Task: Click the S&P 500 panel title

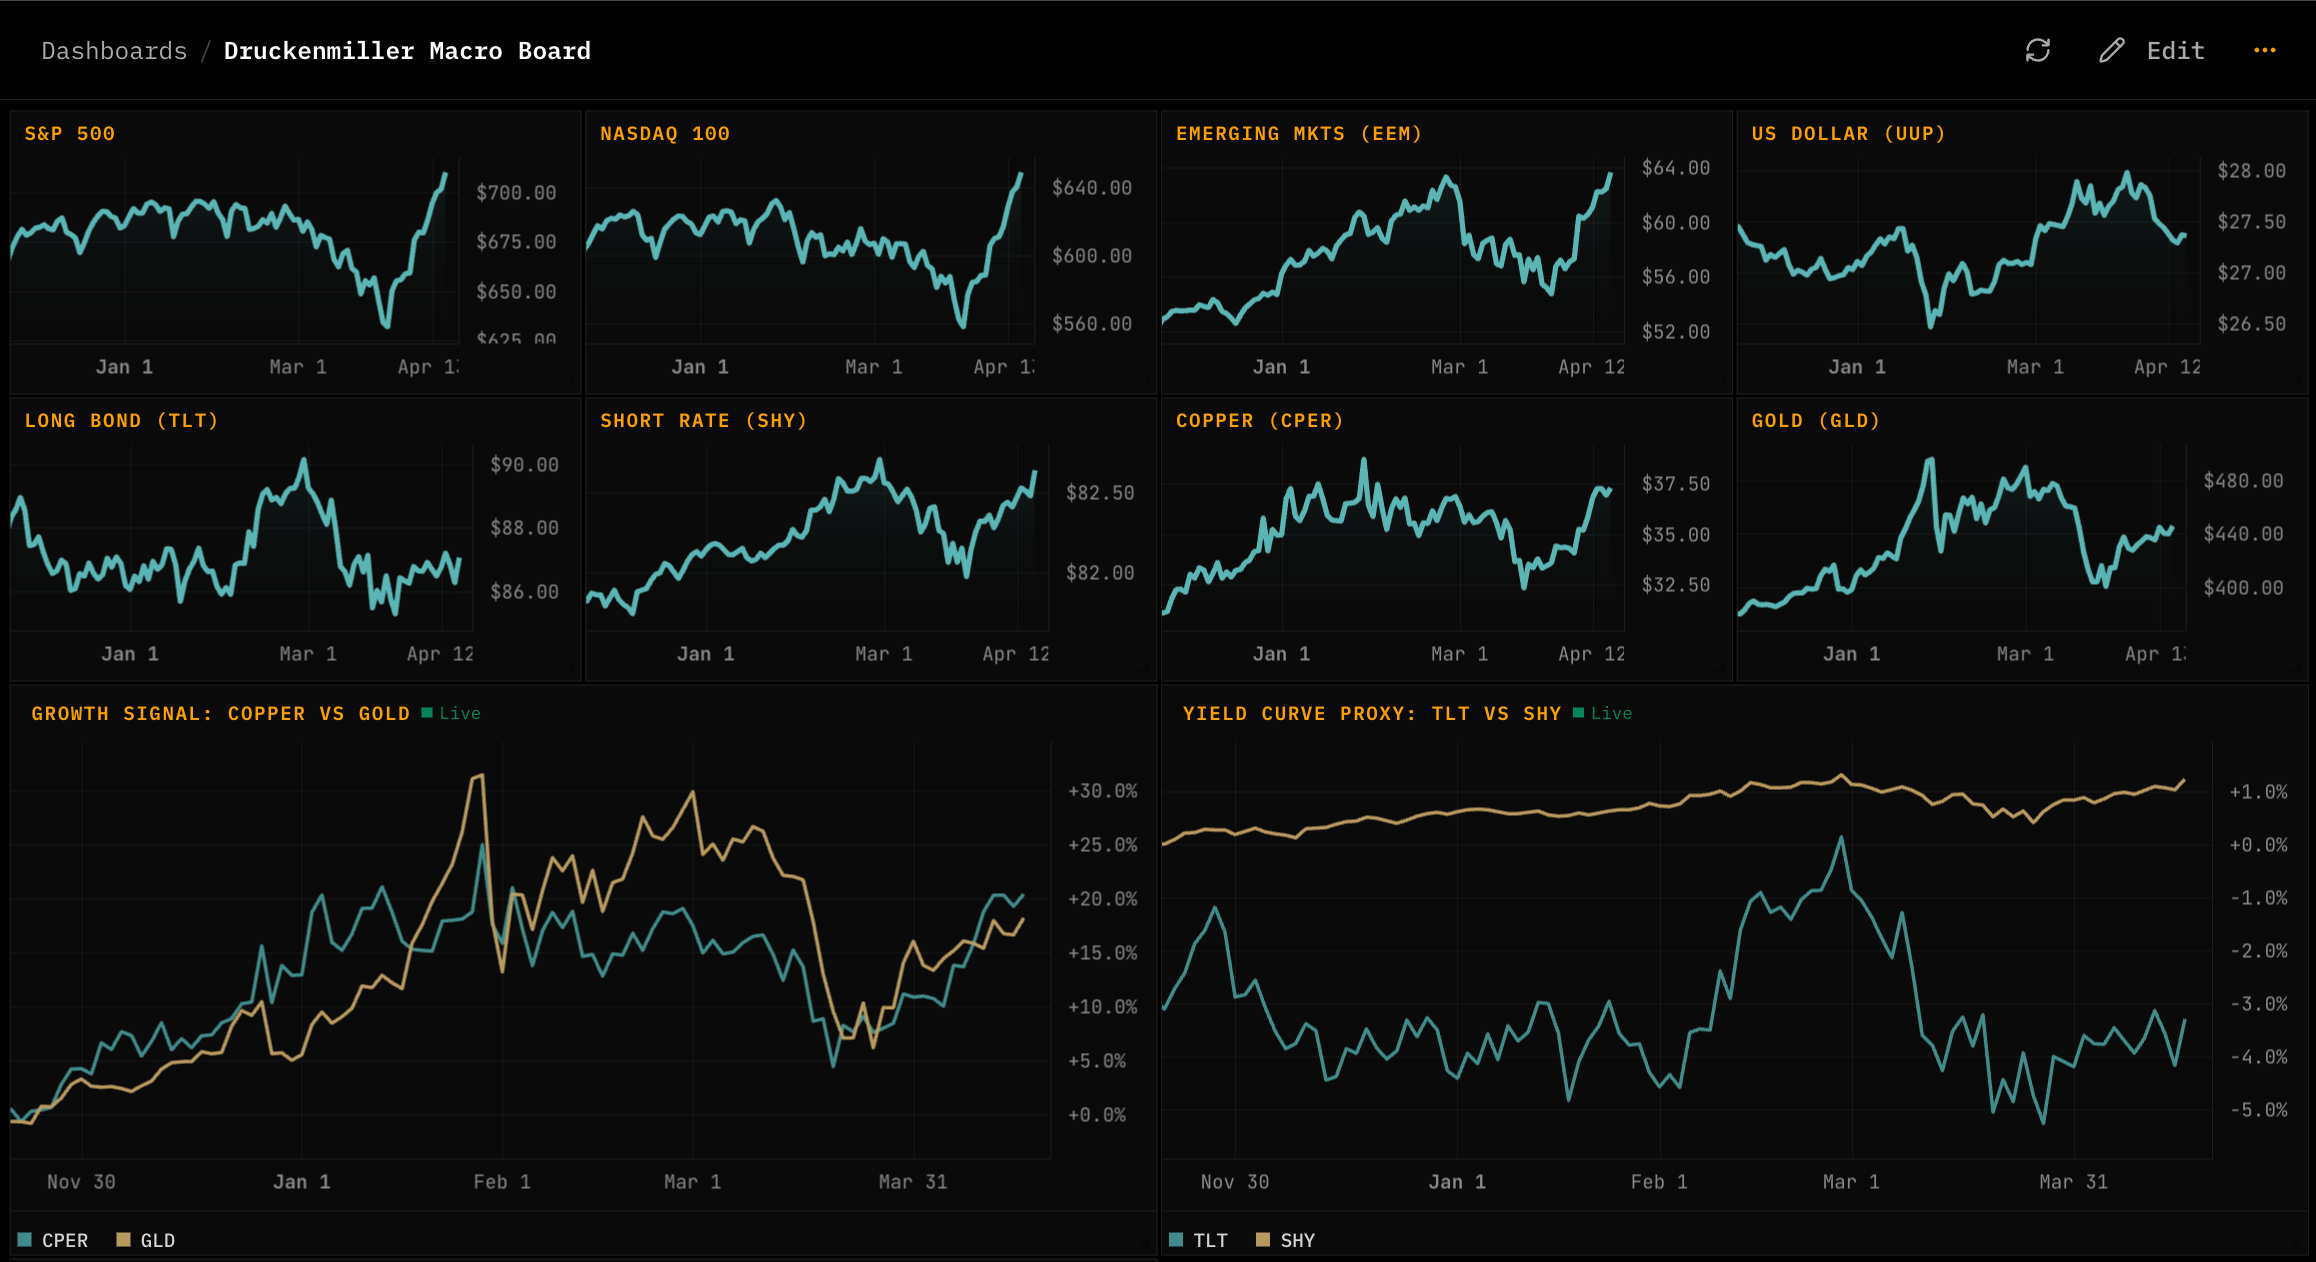Action: tap(69, 133)
